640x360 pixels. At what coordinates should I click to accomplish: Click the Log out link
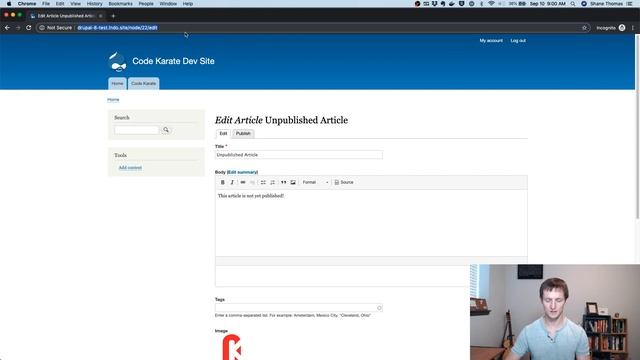click(518, 41)
